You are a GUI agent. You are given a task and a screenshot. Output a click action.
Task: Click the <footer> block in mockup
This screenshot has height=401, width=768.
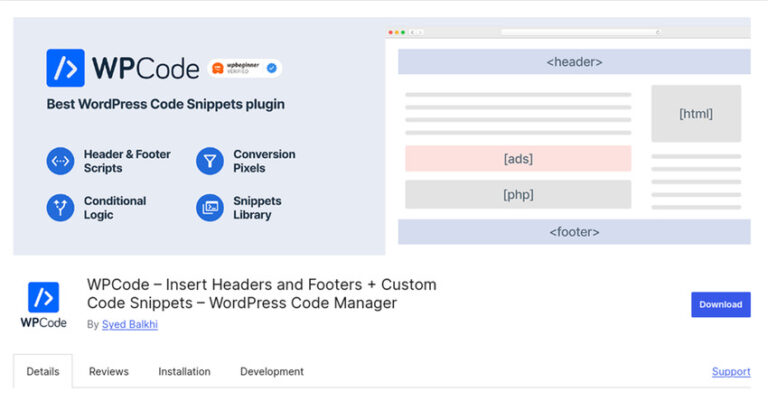pos(574,232)
